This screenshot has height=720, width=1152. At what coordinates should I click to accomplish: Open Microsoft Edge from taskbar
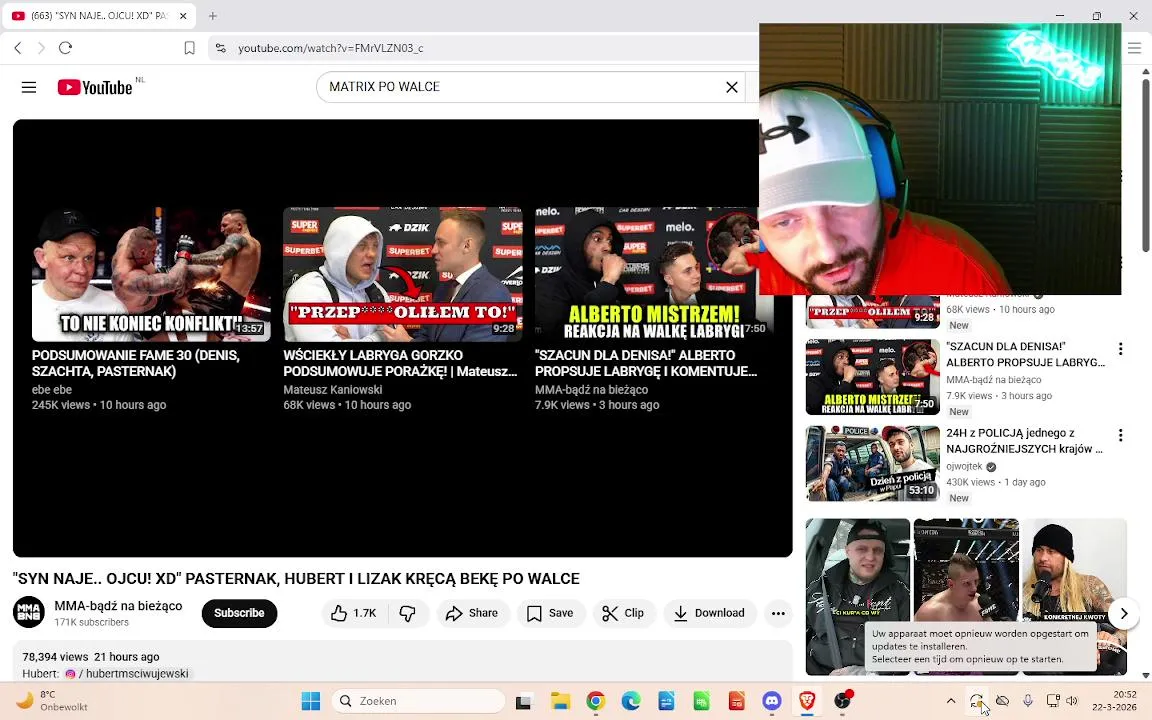click(x=631, y=702)
